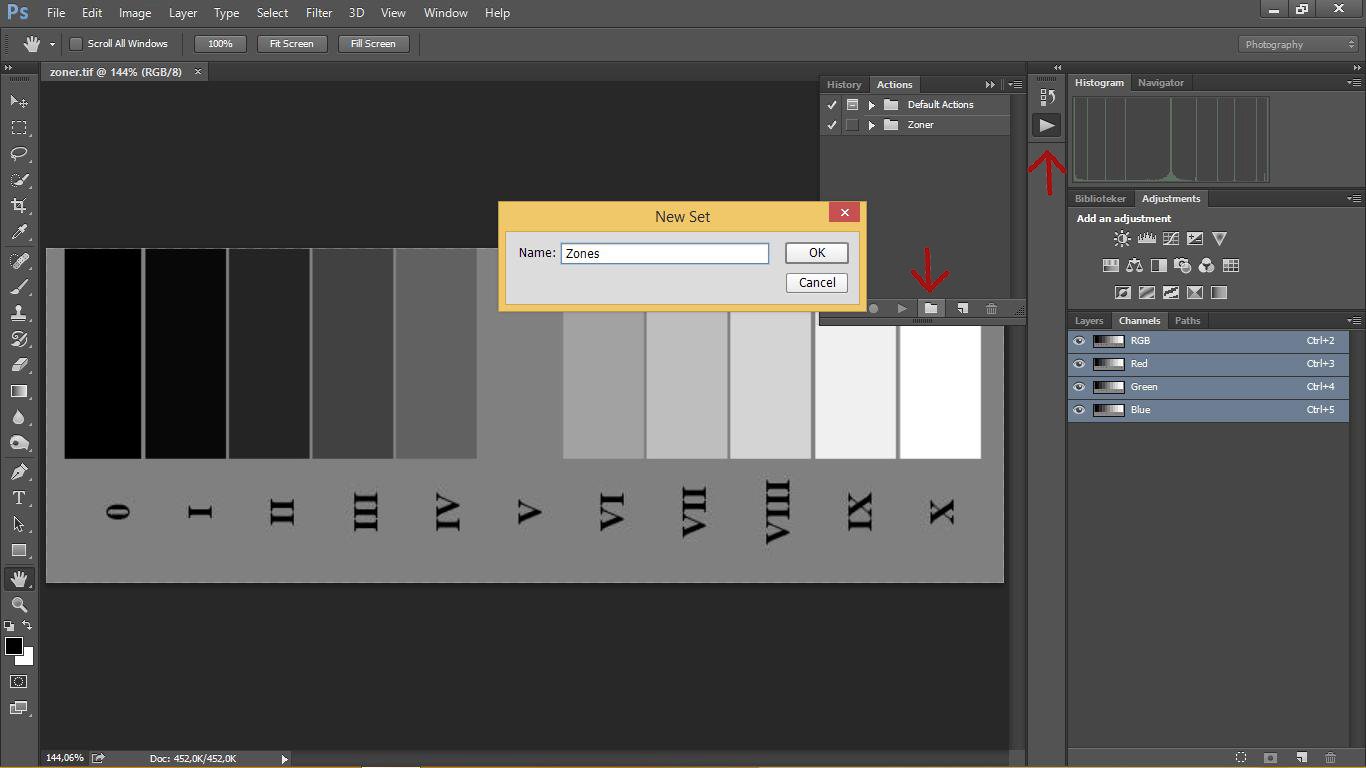Hide the Red channel visibility eye
Screen dimensions: 1366x768
coord(1079,364)
